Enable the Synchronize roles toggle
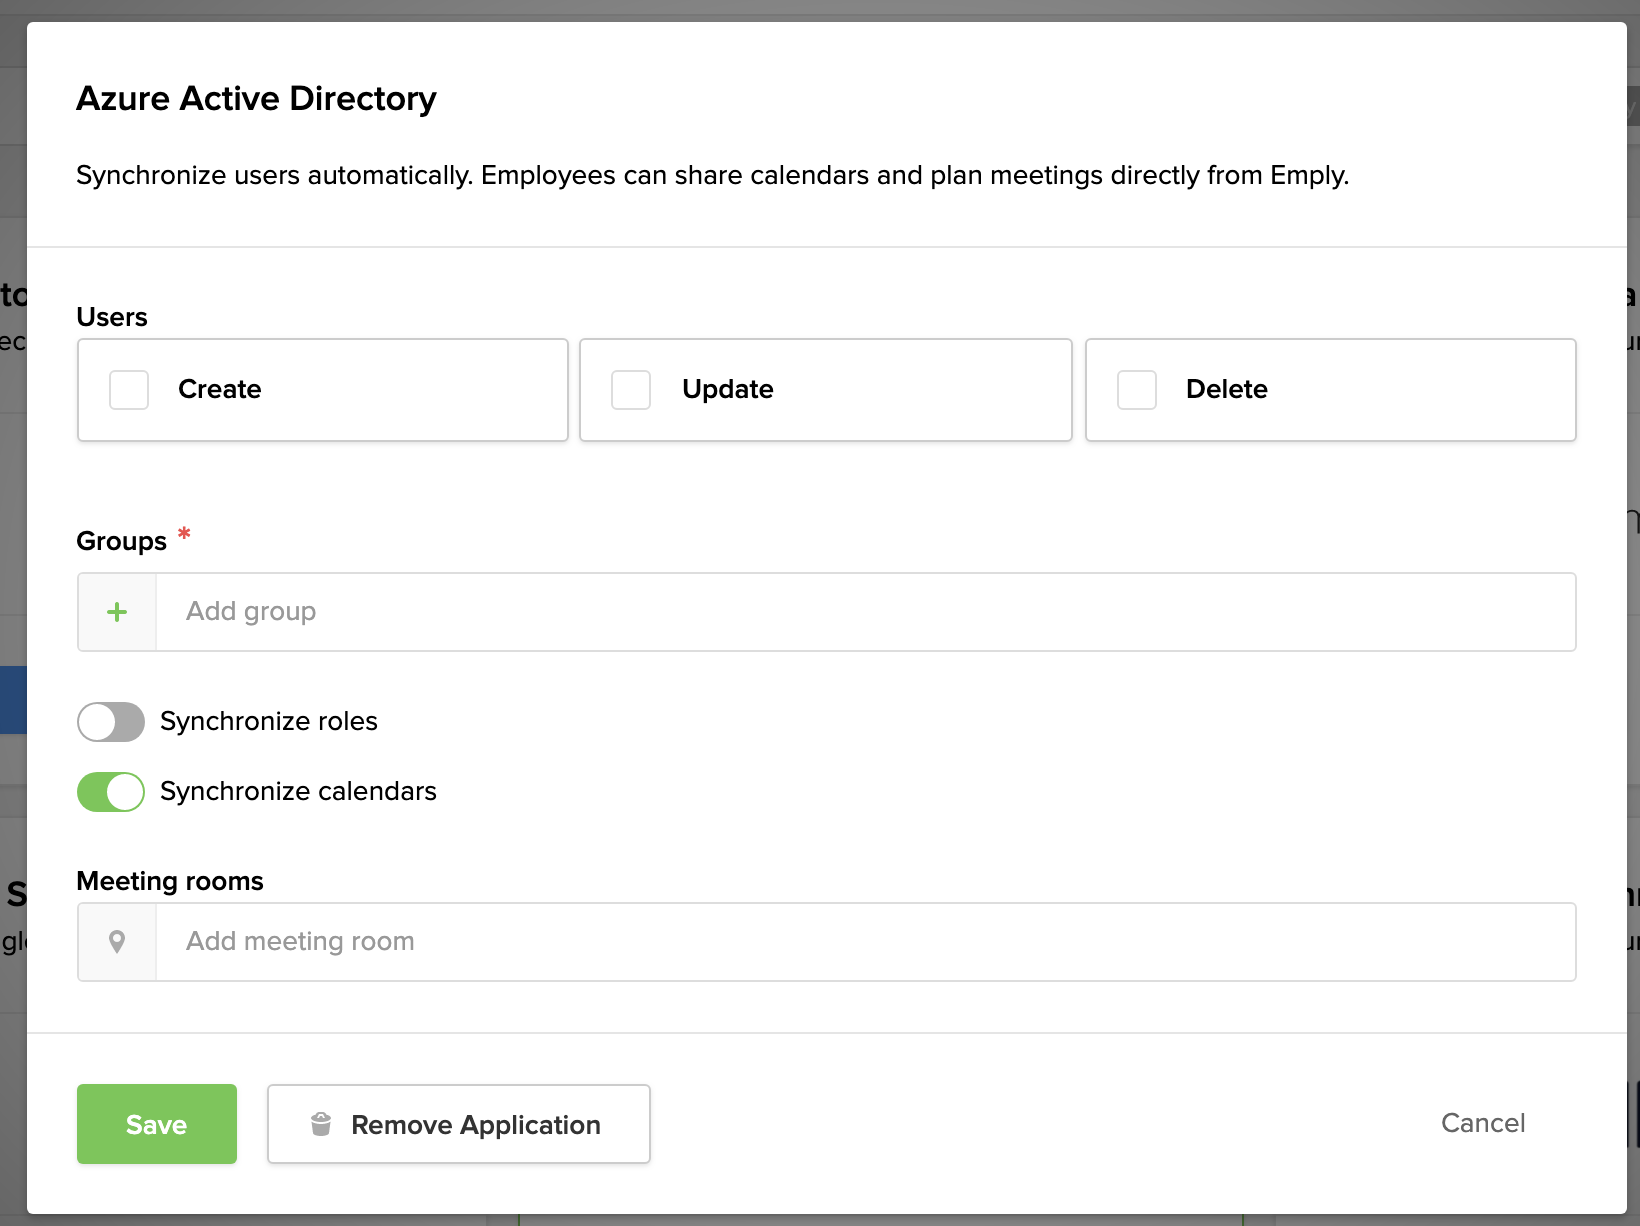Image resolution: width=1640 pixels, height=1226 pixels. [x=111, y=722]
